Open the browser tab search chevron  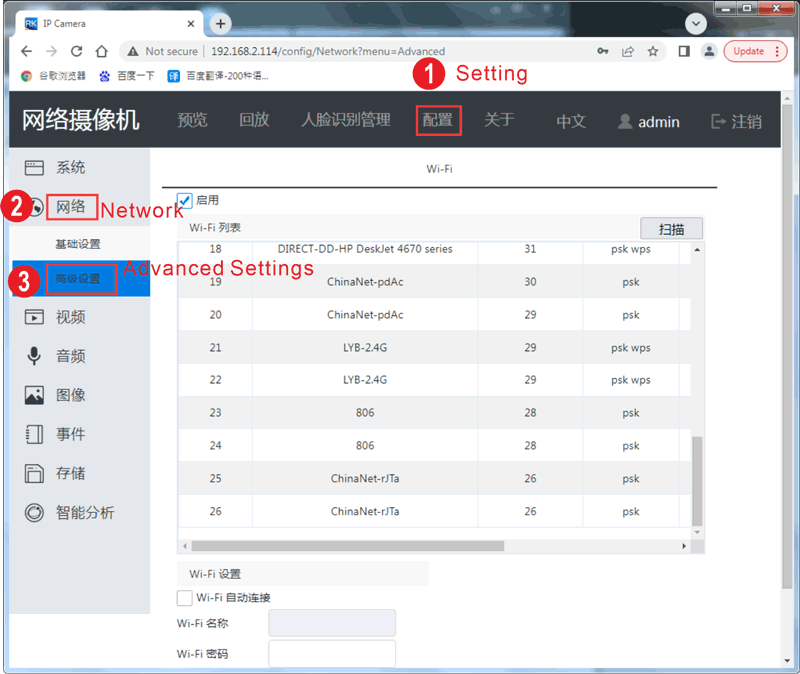coord(694,23)
